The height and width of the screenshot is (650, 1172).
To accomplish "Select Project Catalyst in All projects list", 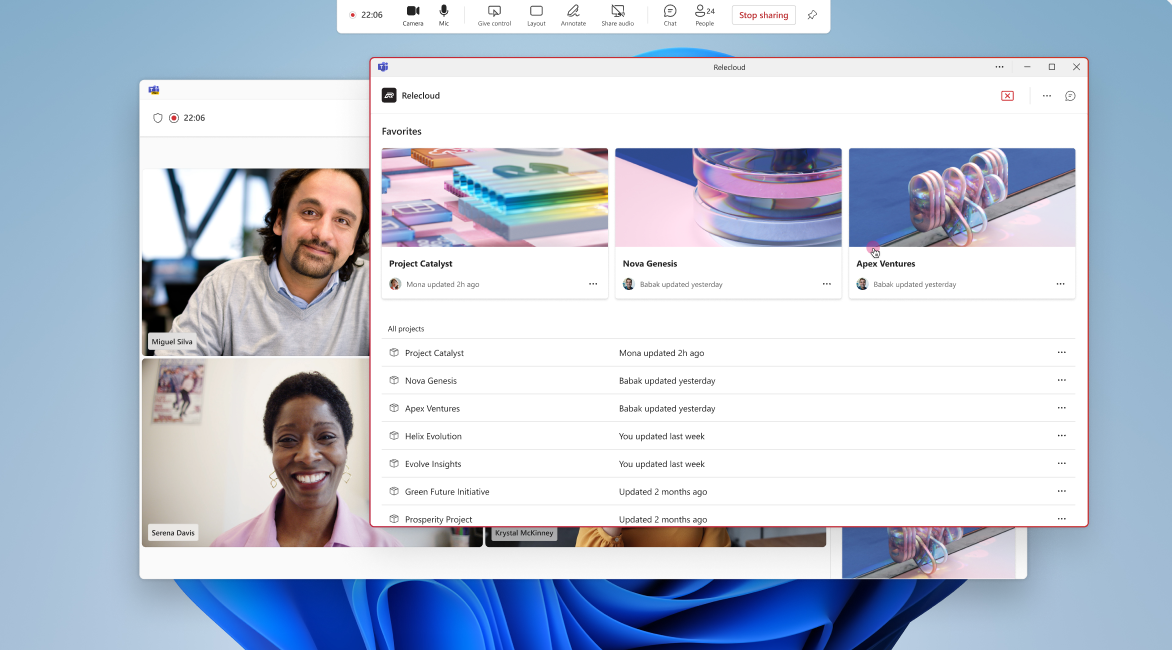I will point(728,353).
